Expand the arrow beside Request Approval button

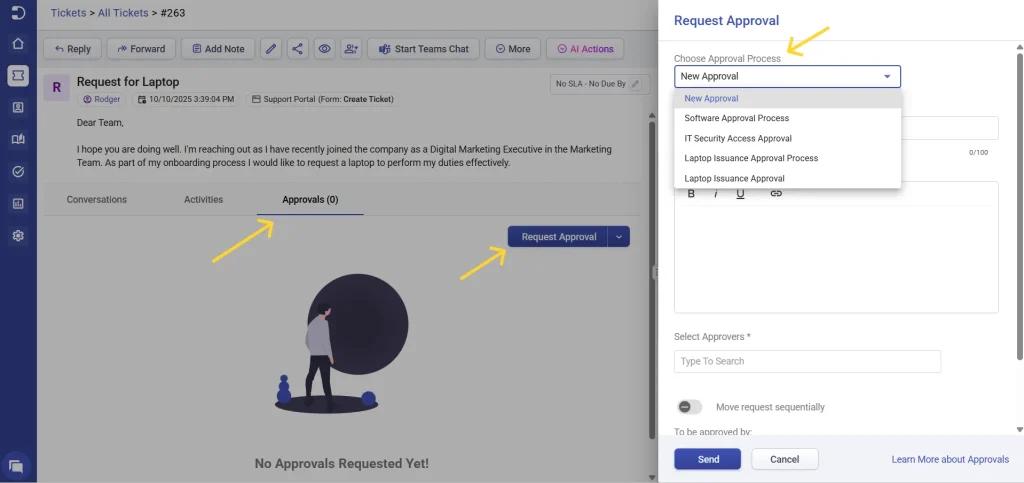point(619,237)
